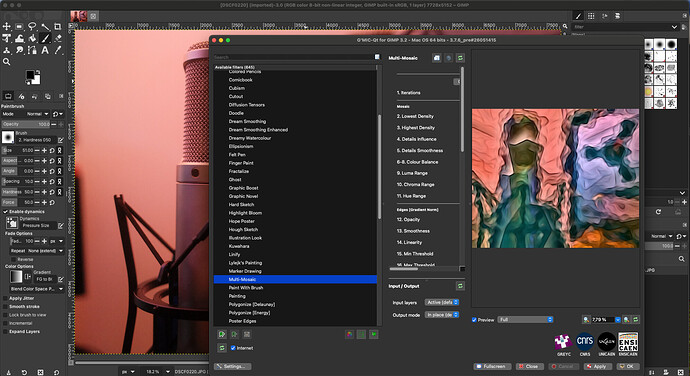The height and width of the screenshot is (376, 690).
Task: Open the Output mode dropdown
Action: coord(442,315)
